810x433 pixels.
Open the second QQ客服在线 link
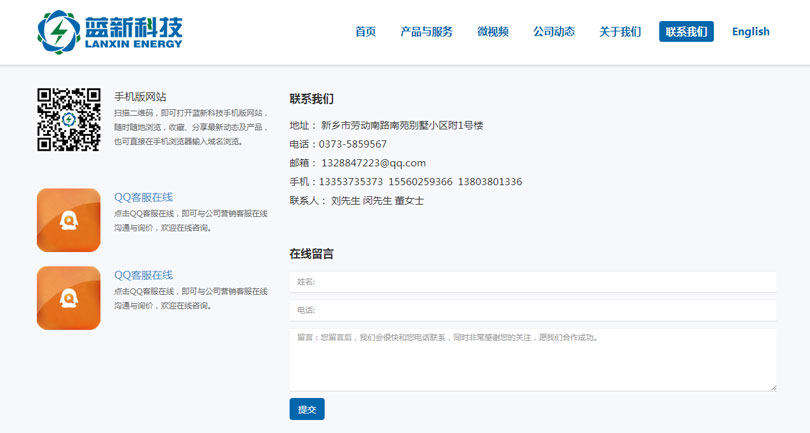click(x=144, y=275)
